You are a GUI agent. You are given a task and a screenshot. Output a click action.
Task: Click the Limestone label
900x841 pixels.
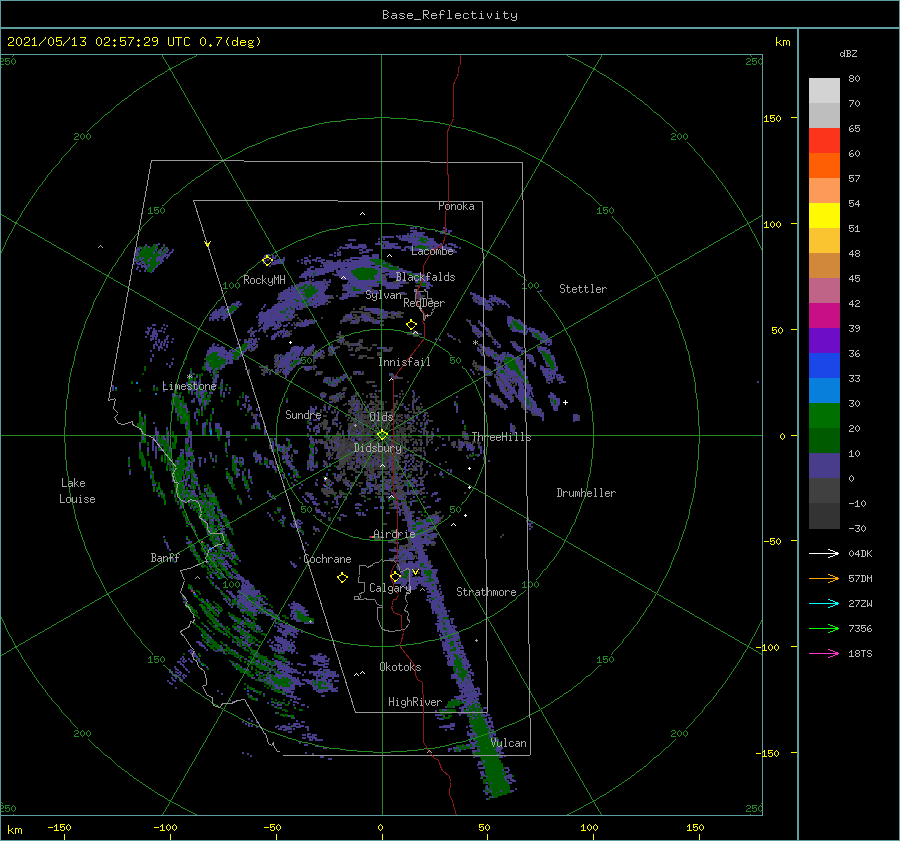point(189,386)
